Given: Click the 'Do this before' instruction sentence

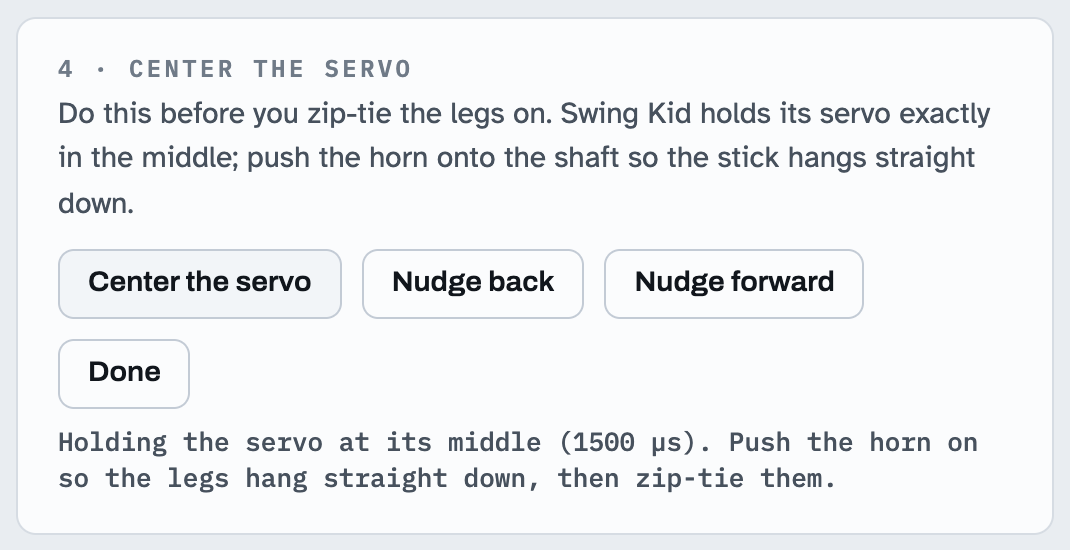Looking at the screenshot, I should 304,113.
